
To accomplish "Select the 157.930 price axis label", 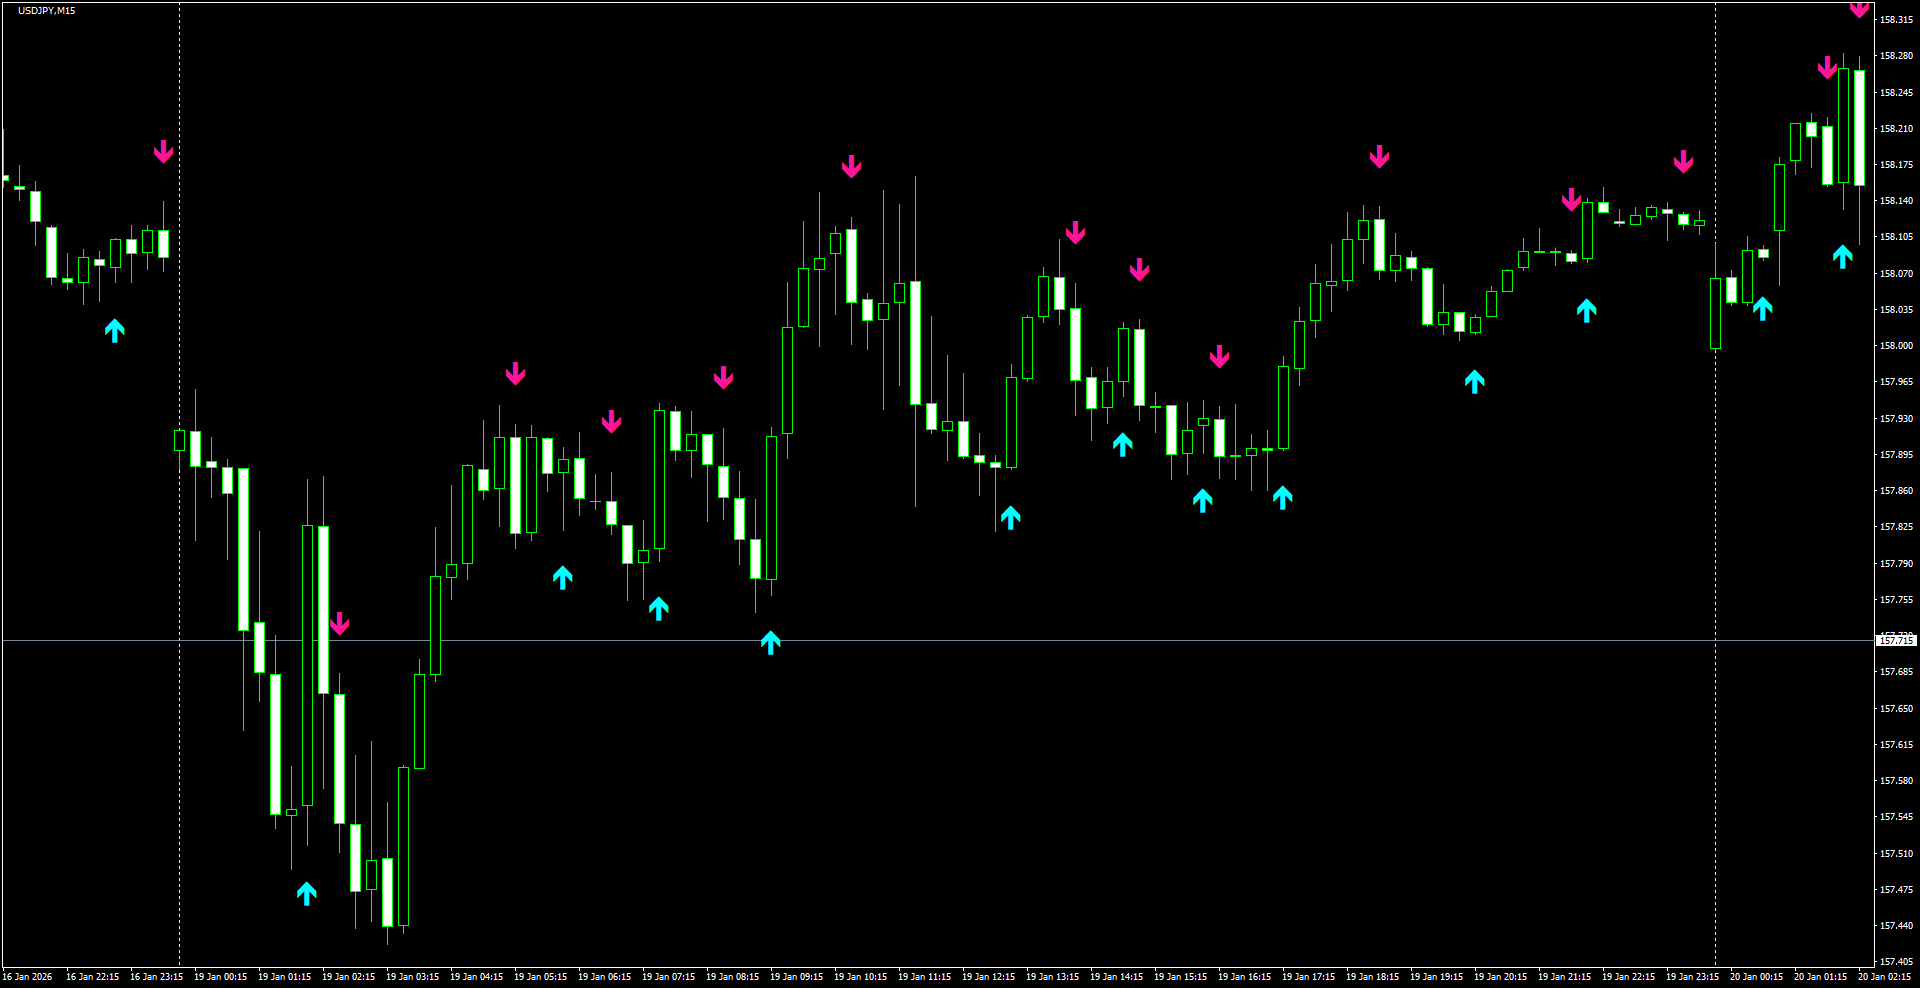I will coord(1896,419).
